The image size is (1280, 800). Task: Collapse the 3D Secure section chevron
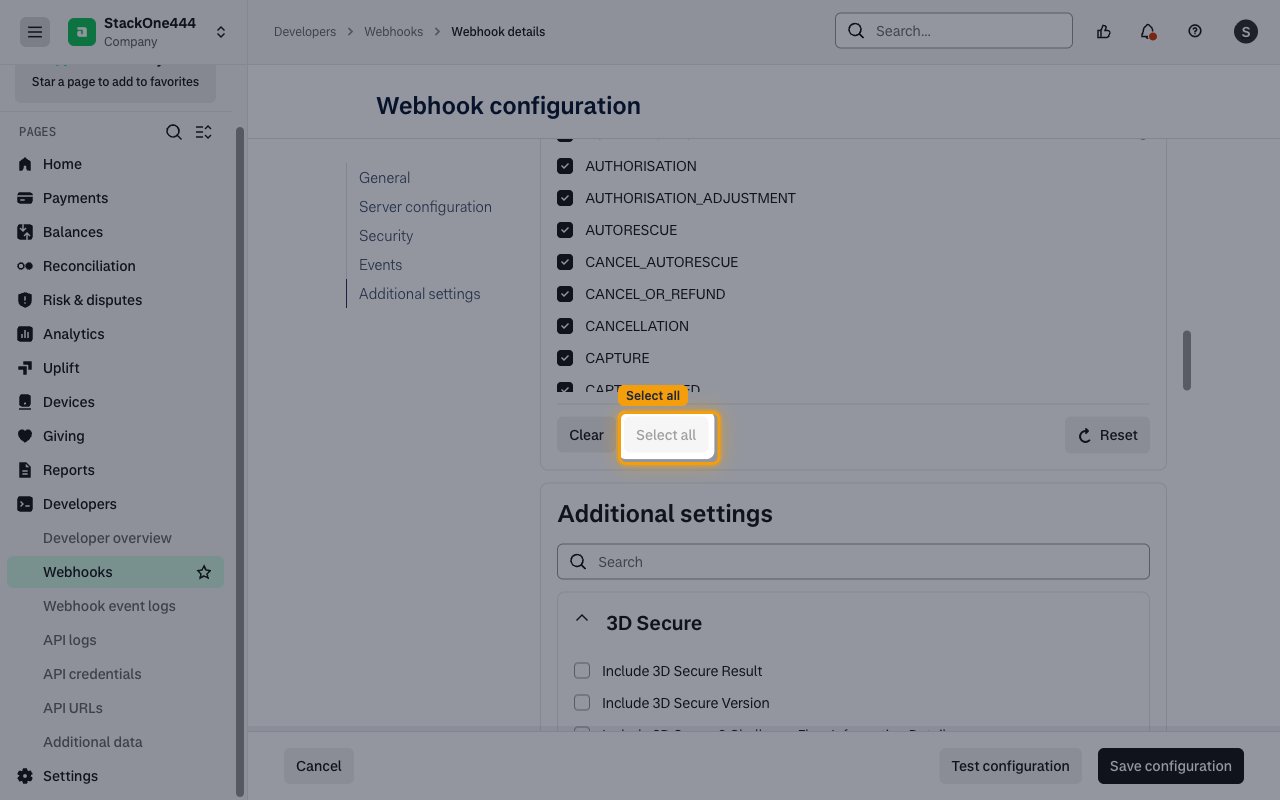(581, 620)
